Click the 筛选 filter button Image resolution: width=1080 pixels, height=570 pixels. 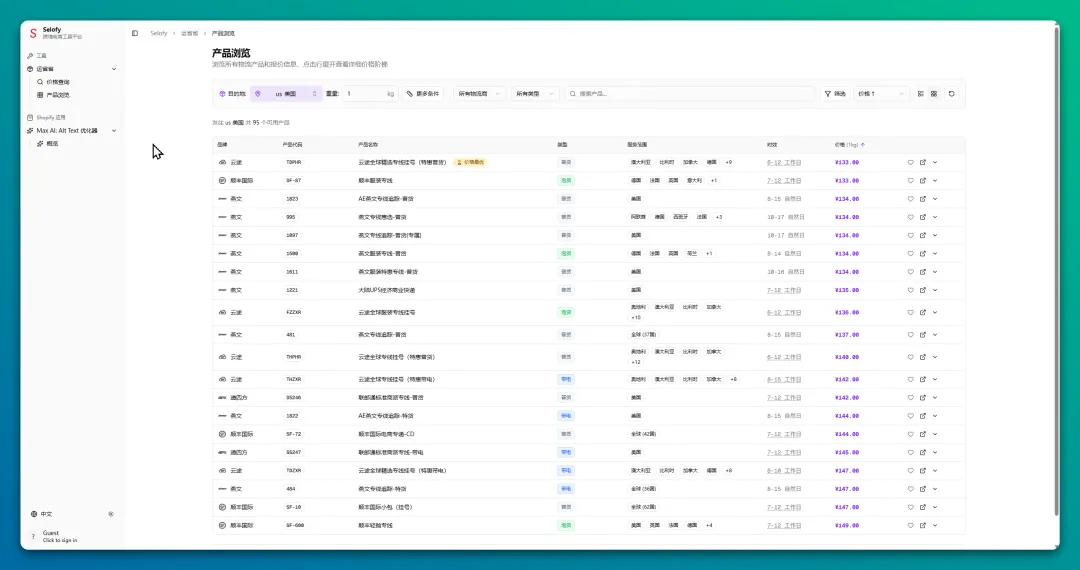click(x=835, y=94)
